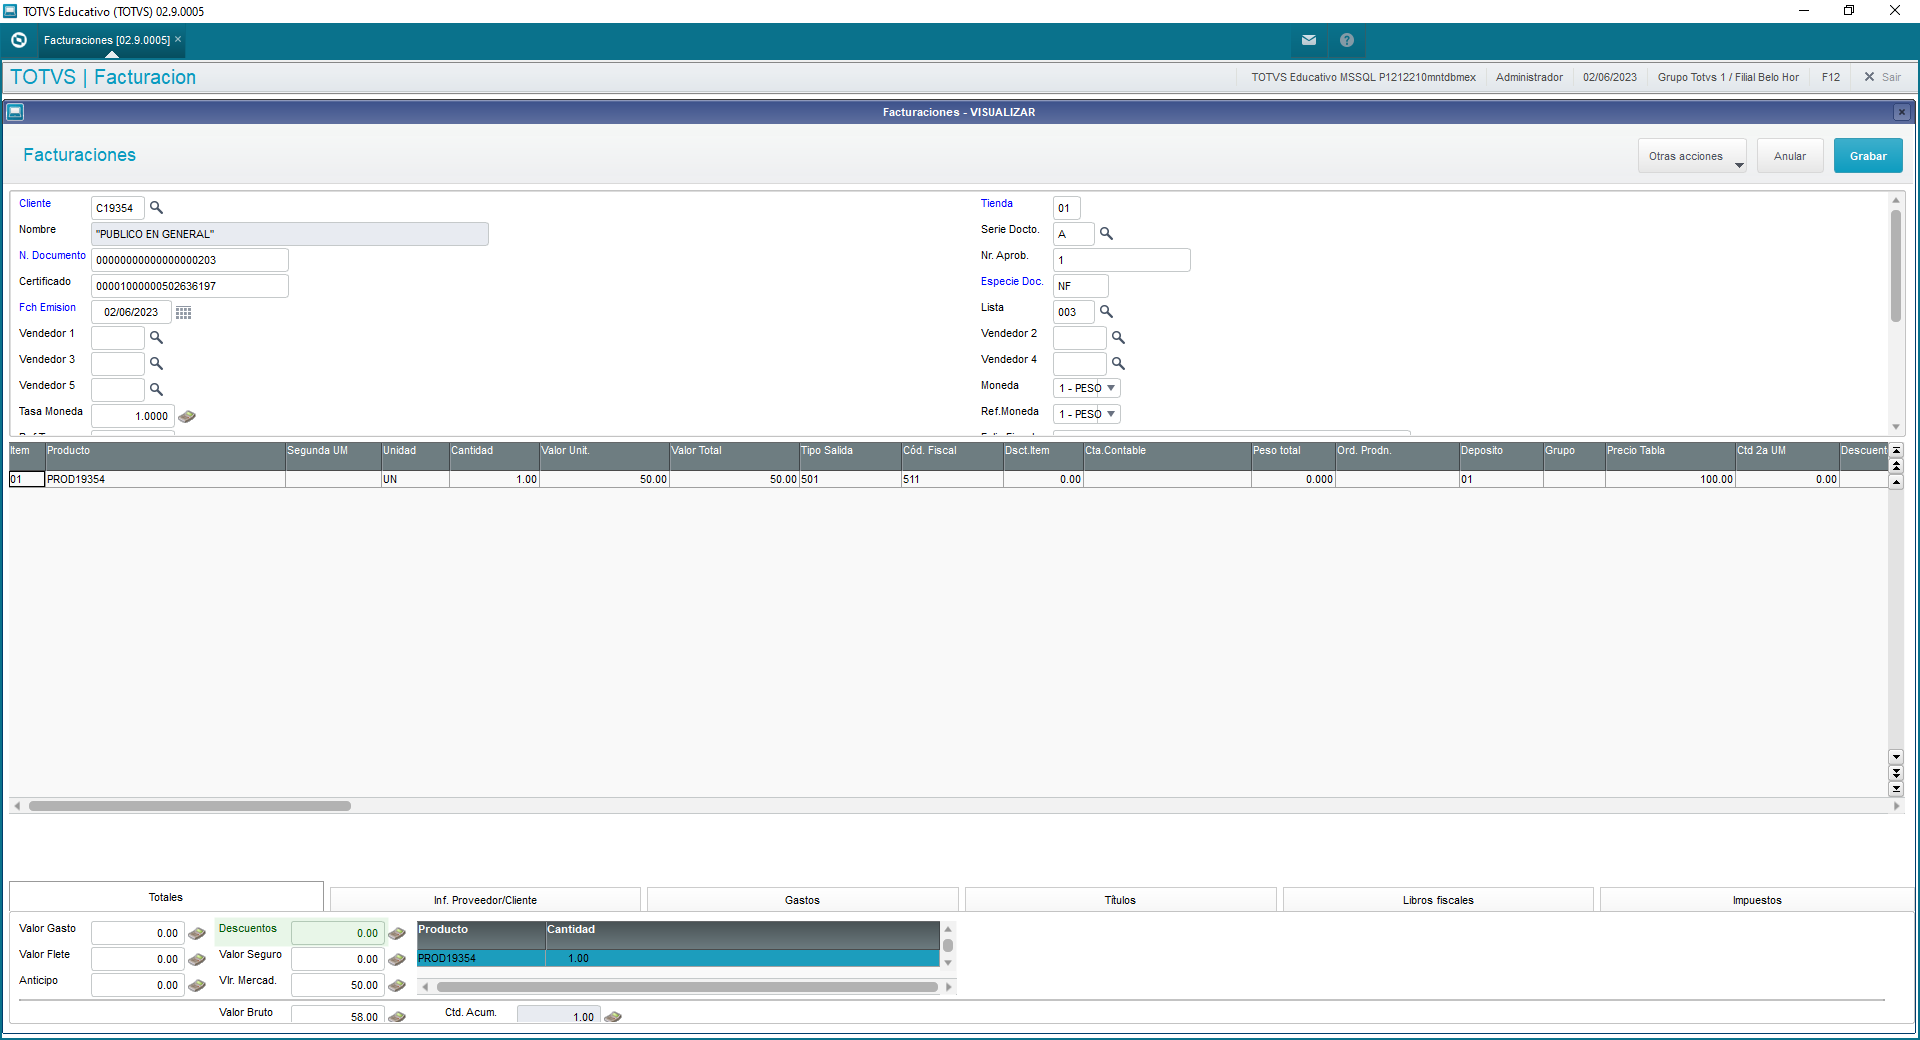Click calculator icon beside Tasa Moneda
1920x1040 pixels.
point(187,416)
